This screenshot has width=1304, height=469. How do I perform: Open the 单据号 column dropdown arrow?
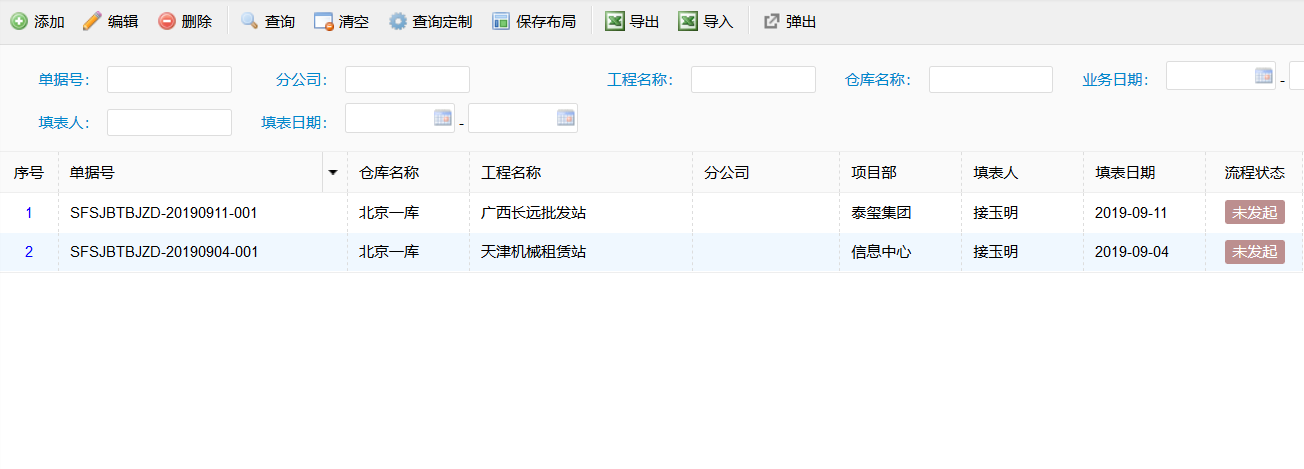point(333,173)
